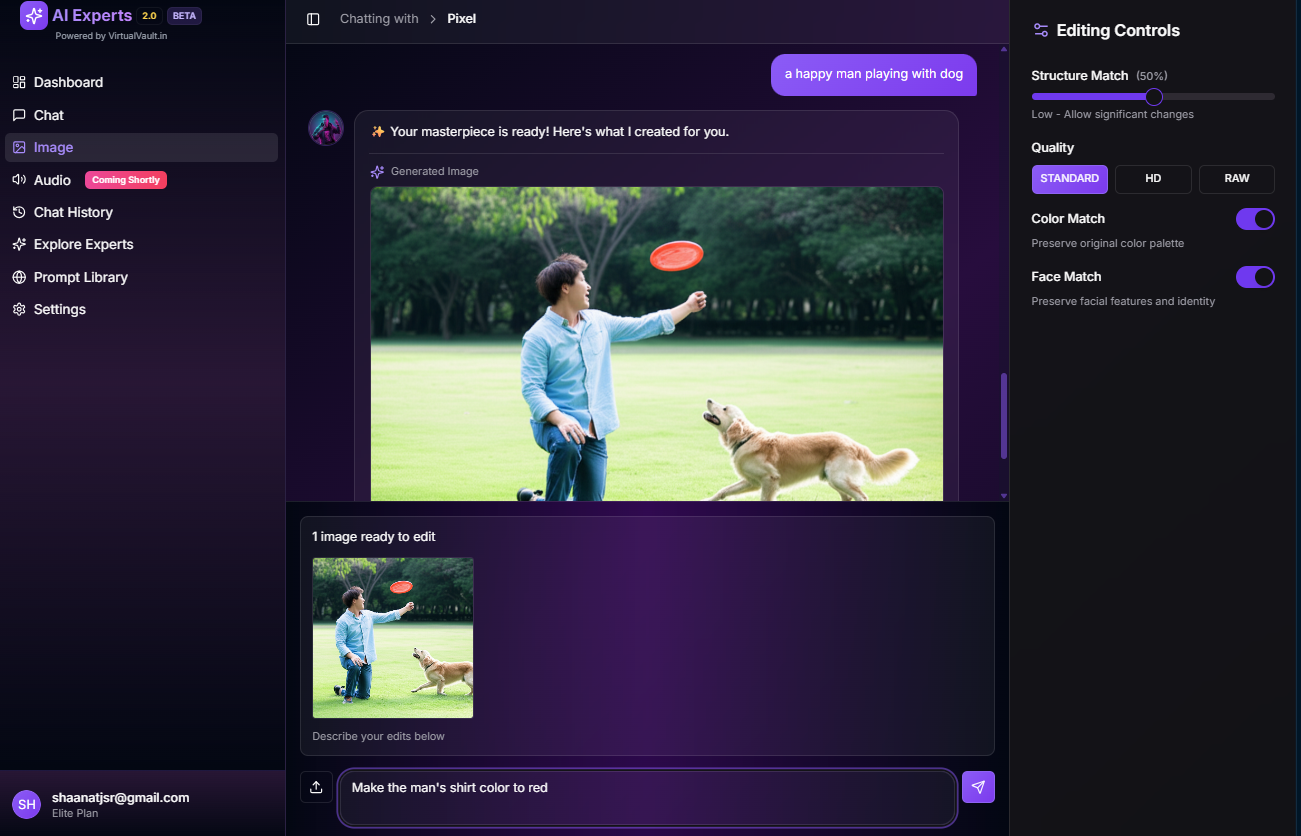Choose RAW quality option

click(1237, 179)
